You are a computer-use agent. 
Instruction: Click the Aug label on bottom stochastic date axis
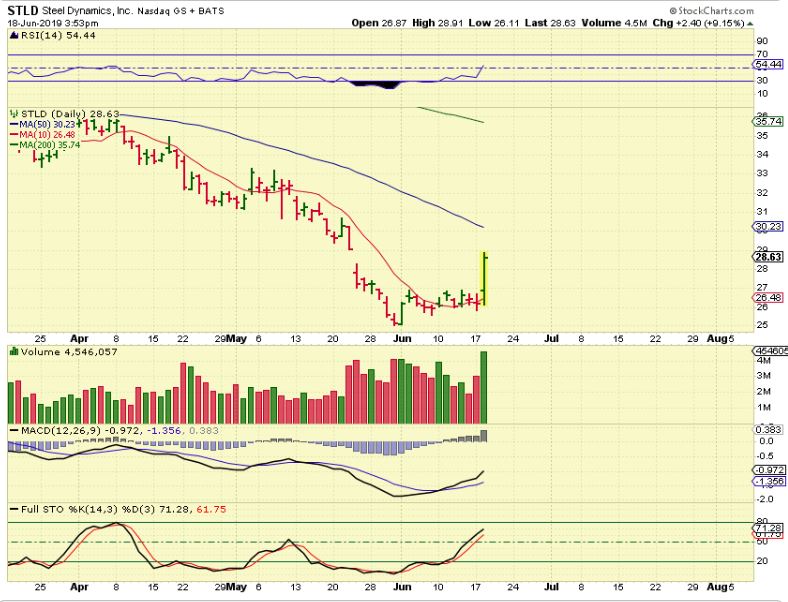coord(716,586)
